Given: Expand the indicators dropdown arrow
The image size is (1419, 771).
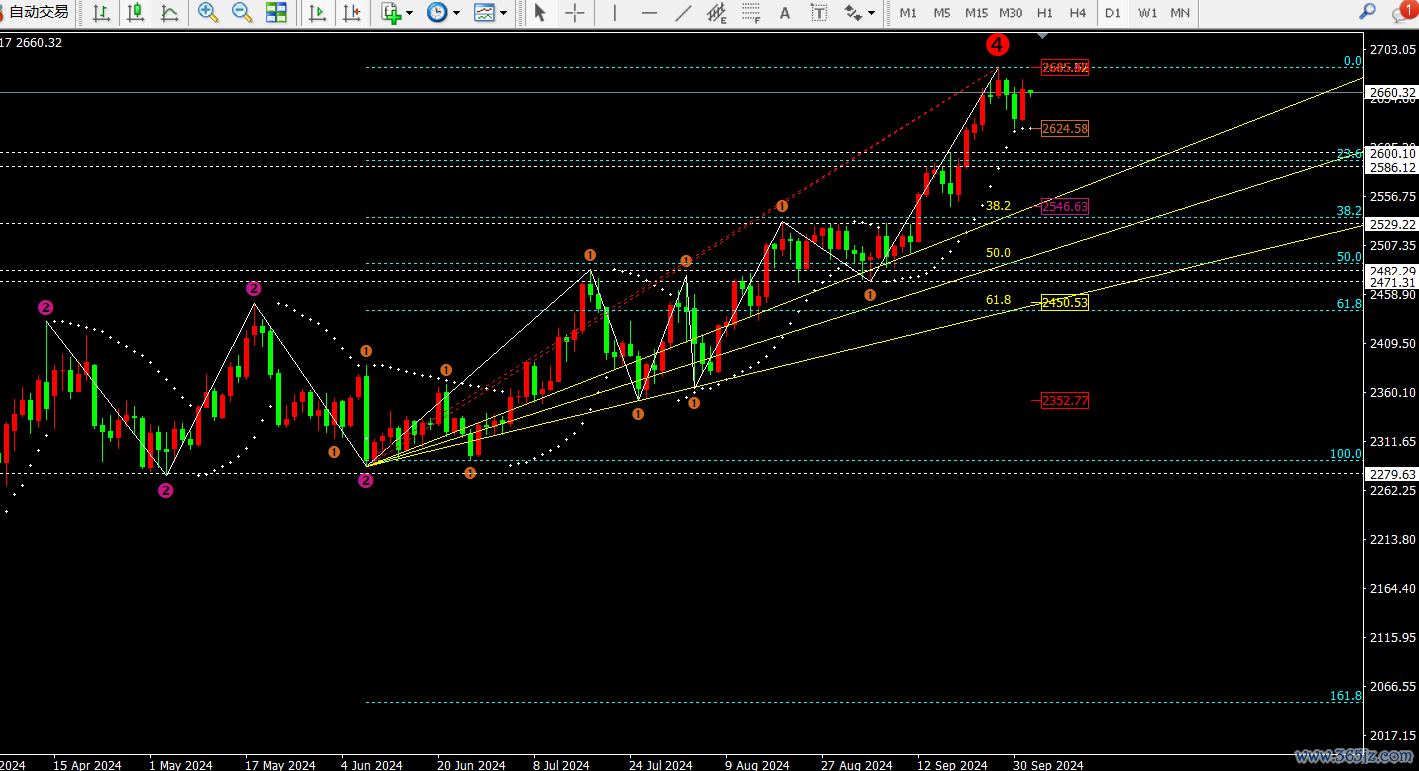Looking at the screenshot, I should tap(410, 13).
